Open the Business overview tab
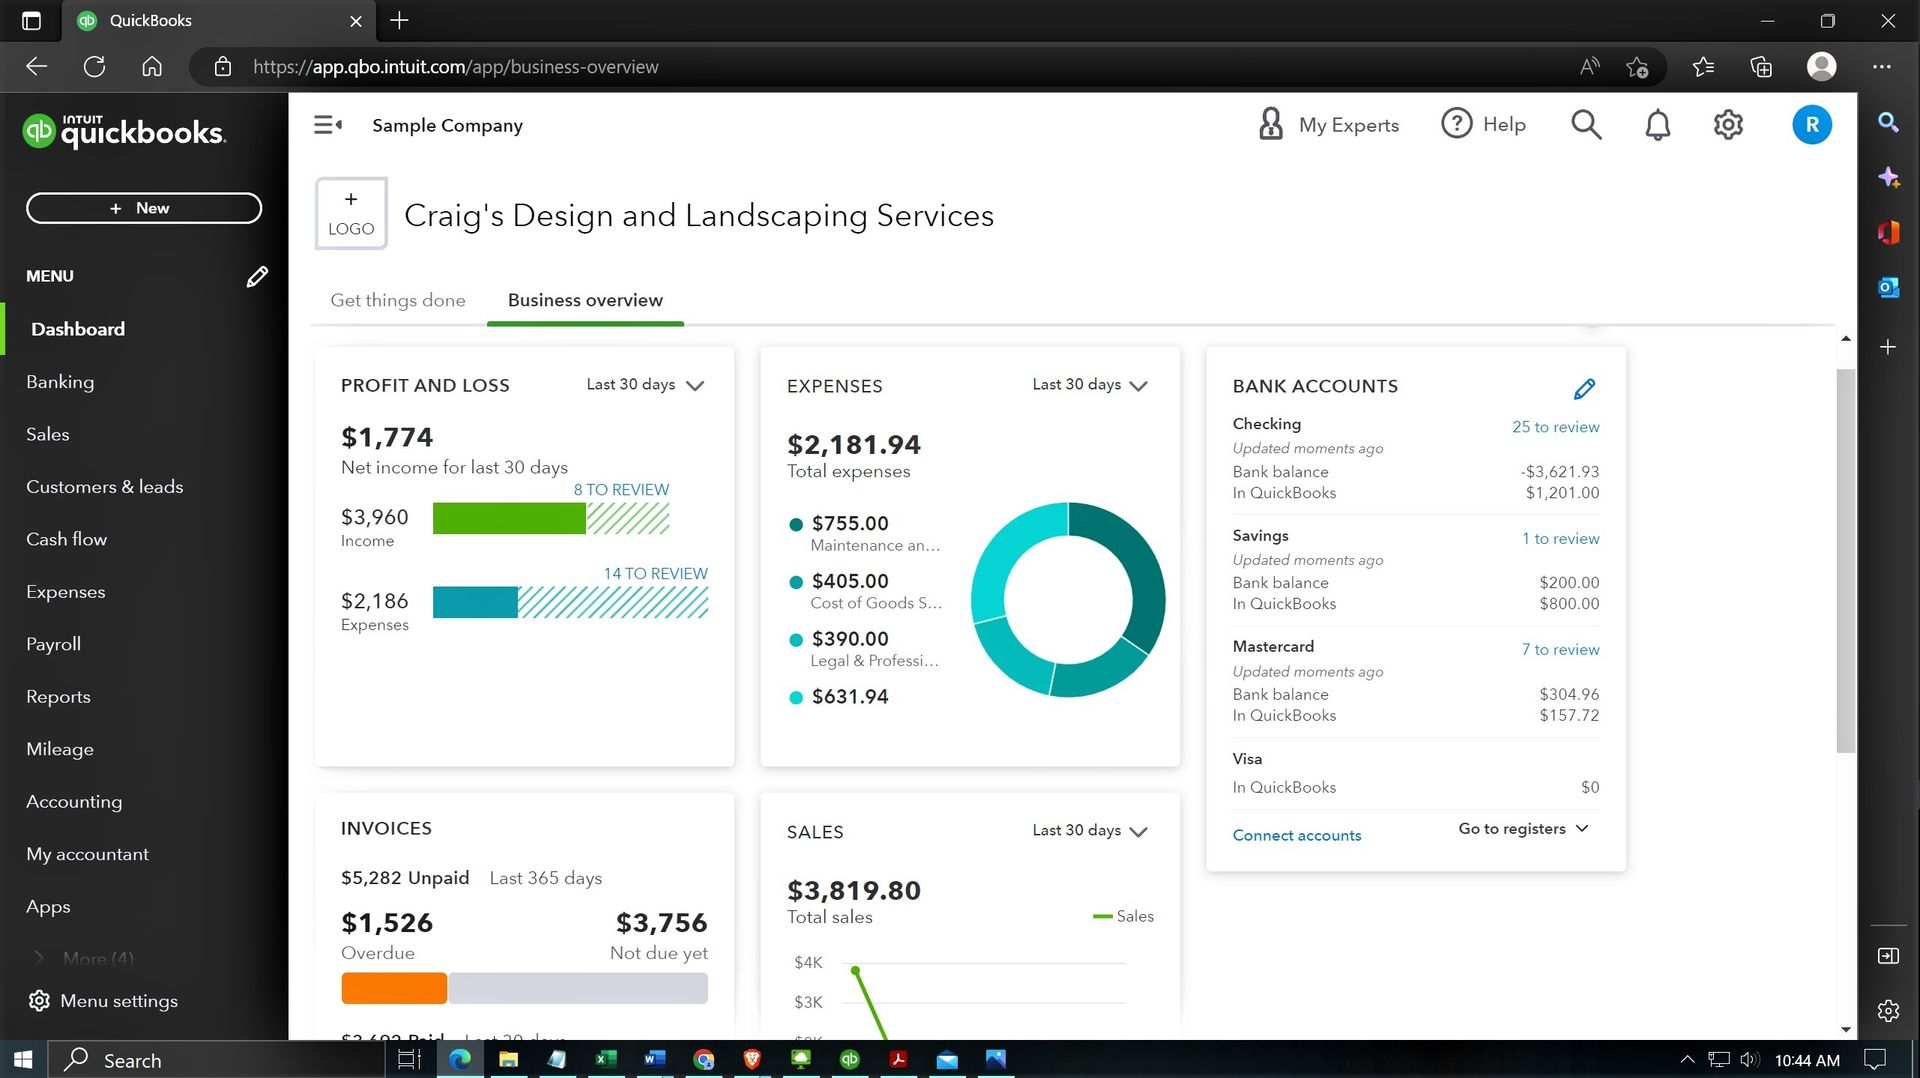Screen dimensions: 1920x1078 (x=584, y=300)
